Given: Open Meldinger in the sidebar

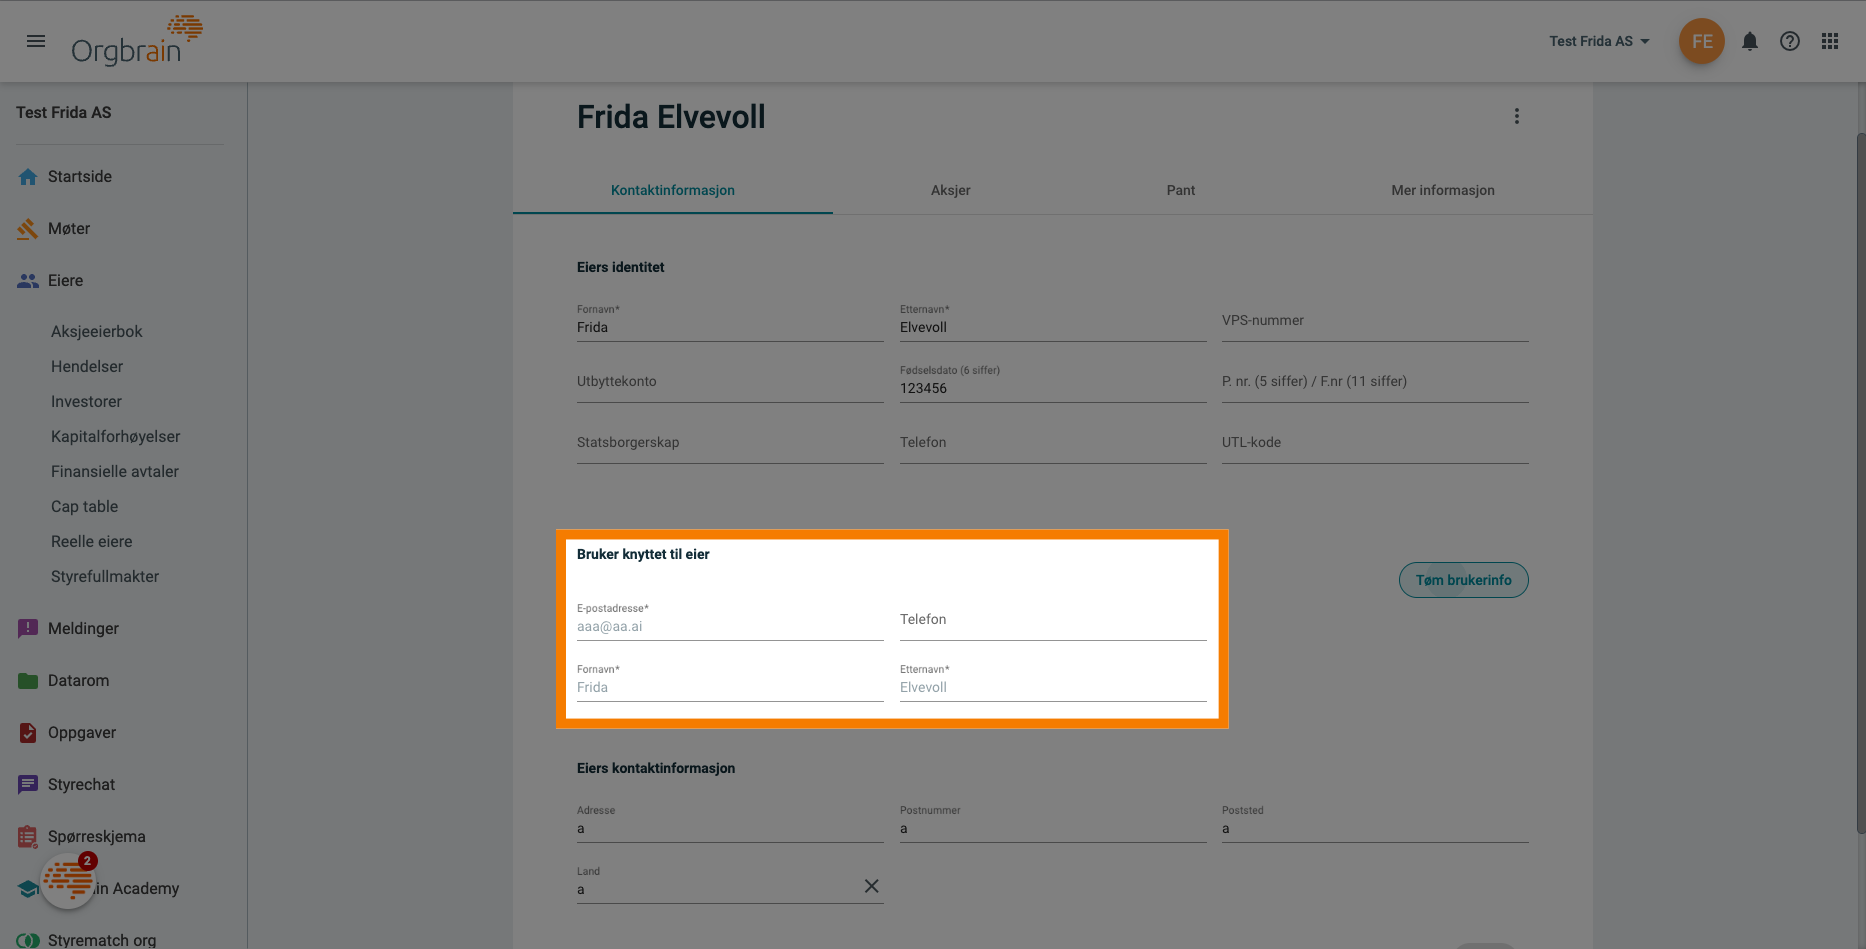Looking at the screenshot, I should [x=84, y=629].
